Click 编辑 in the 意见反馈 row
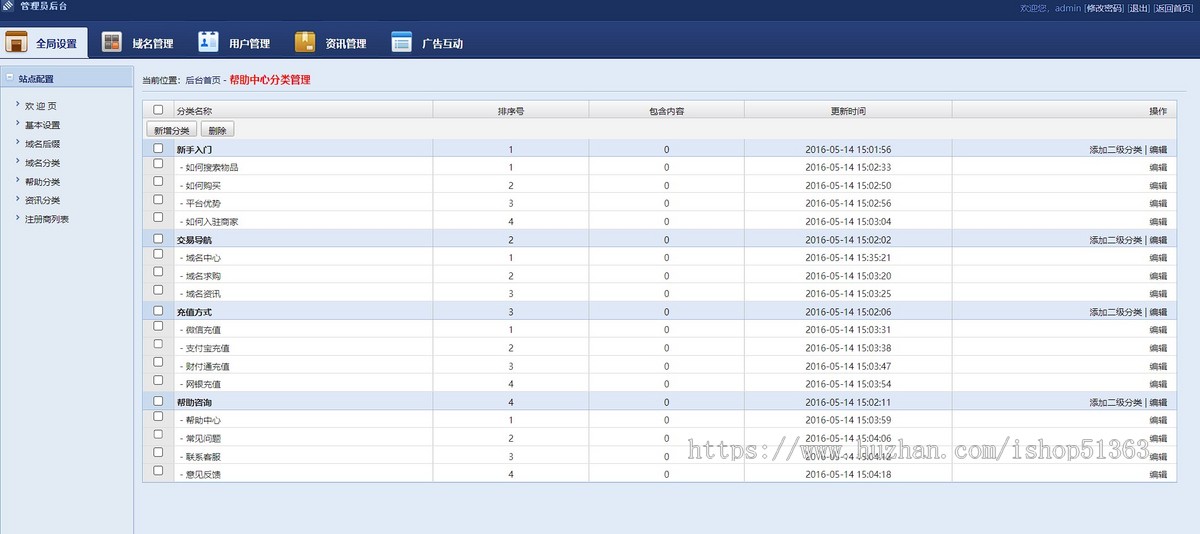Viewport: 1200px width, 534px height. pyautogui.click(x=1158, y=474)
